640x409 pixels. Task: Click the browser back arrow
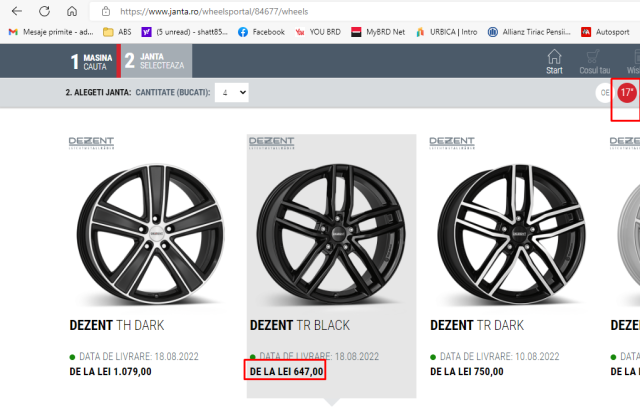point(17,11)
